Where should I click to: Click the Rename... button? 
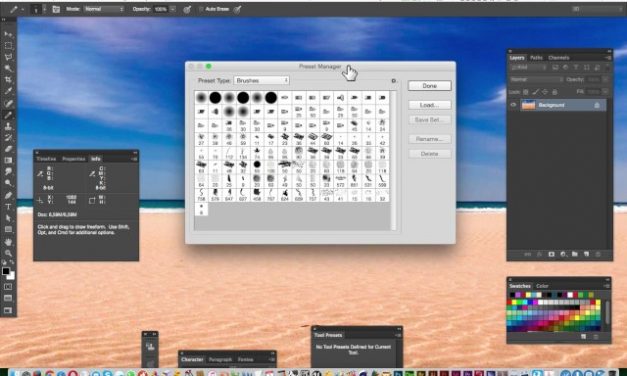[x=429, y=139]
